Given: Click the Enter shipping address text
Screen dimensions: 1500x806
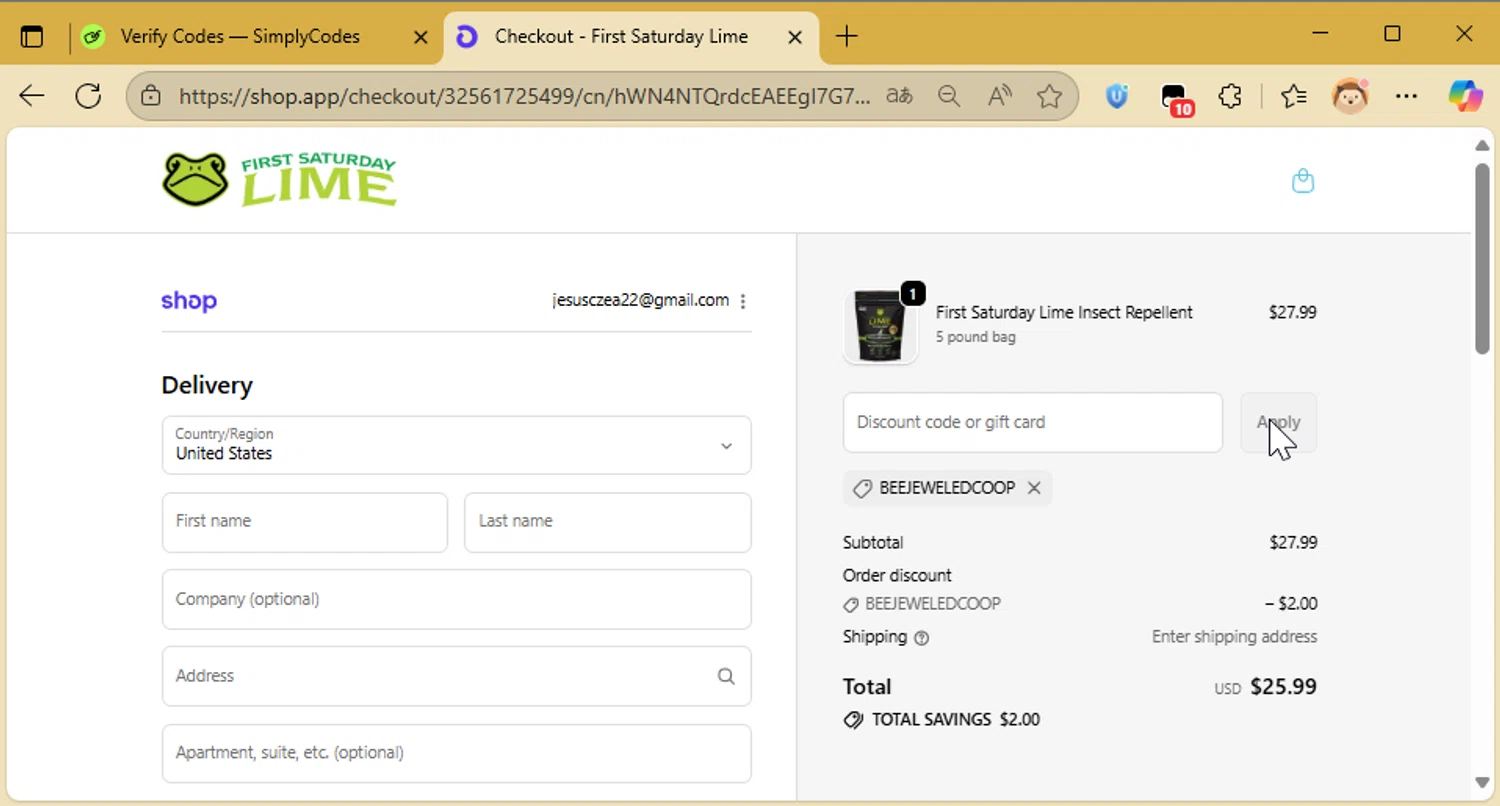Looking at the screenshot, I should [1235, 637].
